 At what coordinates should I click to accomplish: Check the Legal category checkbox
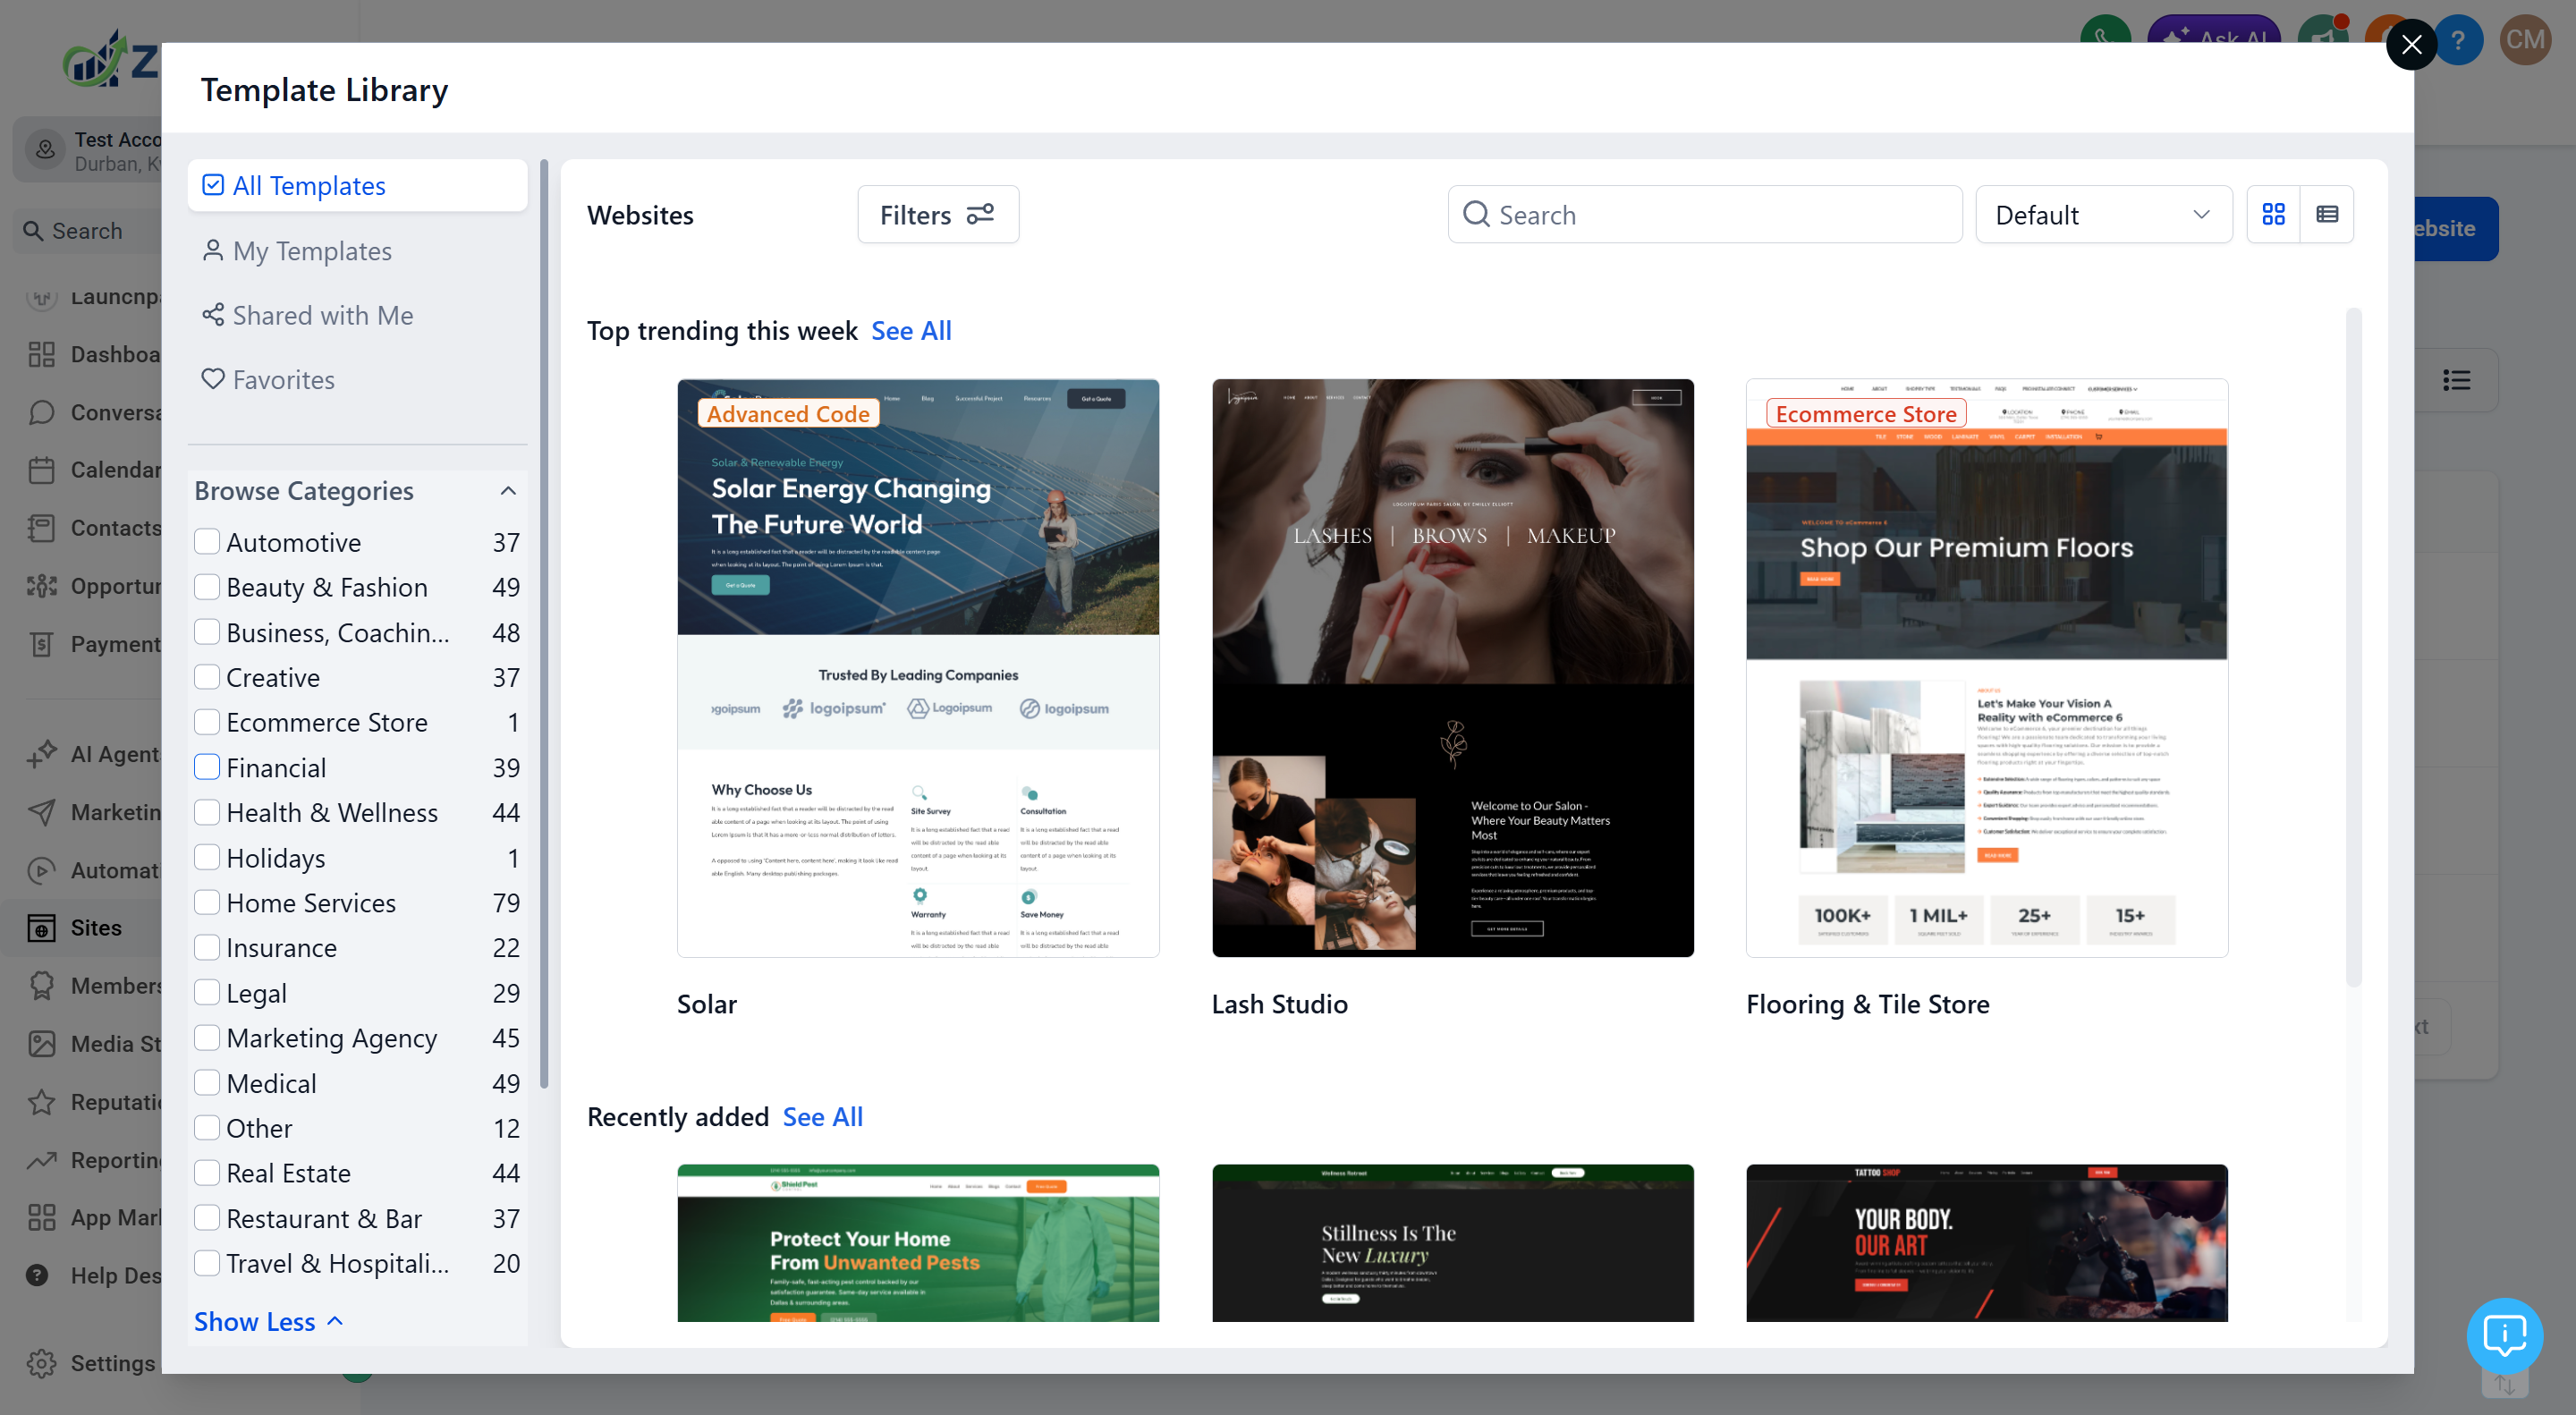(x=207, y=992)
